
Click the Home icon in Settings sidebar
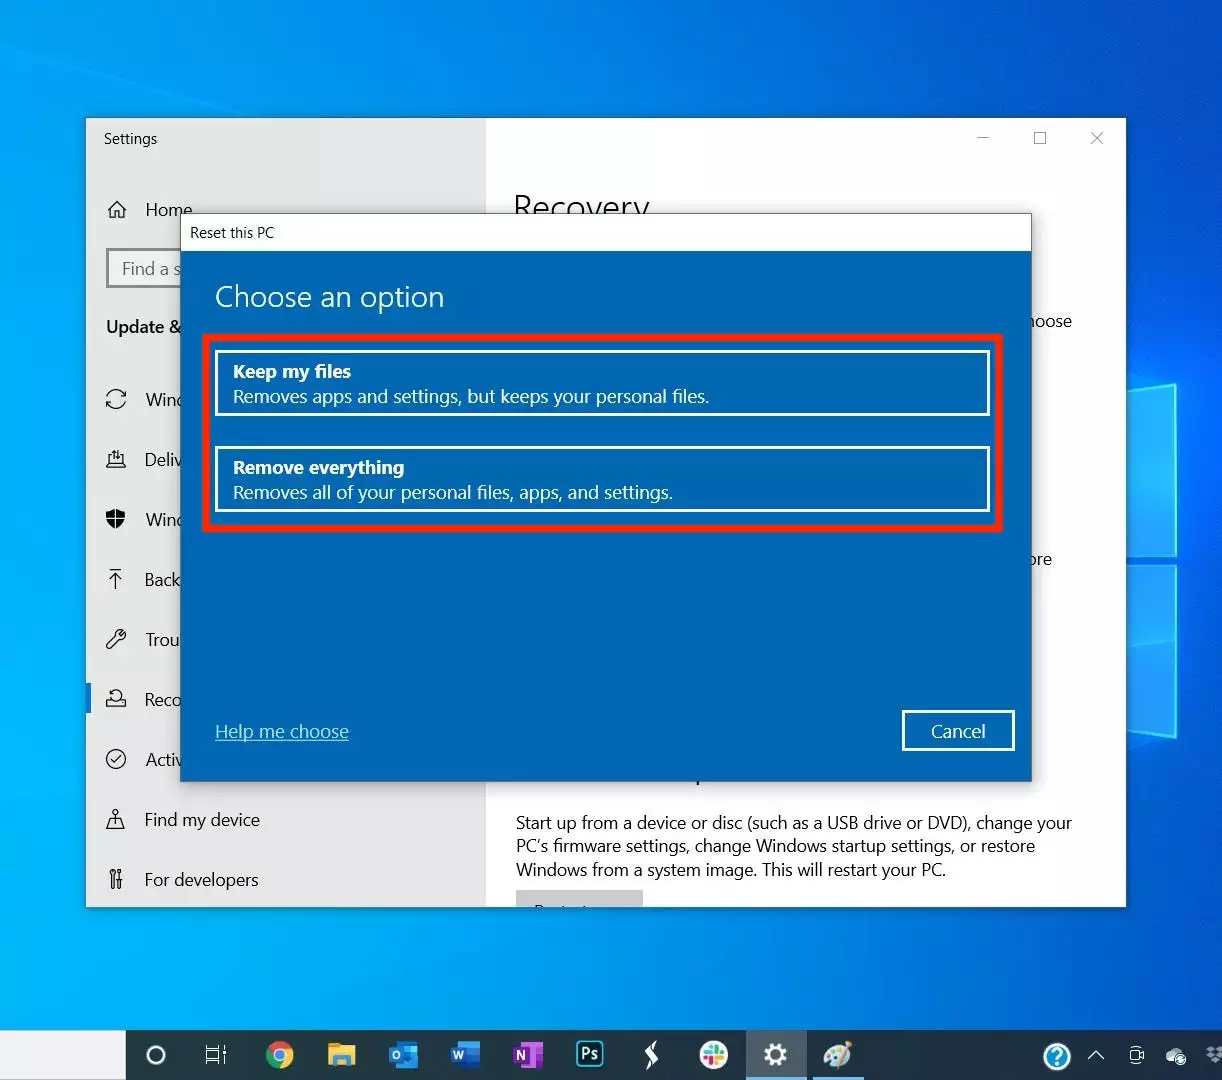pos(117,210)
